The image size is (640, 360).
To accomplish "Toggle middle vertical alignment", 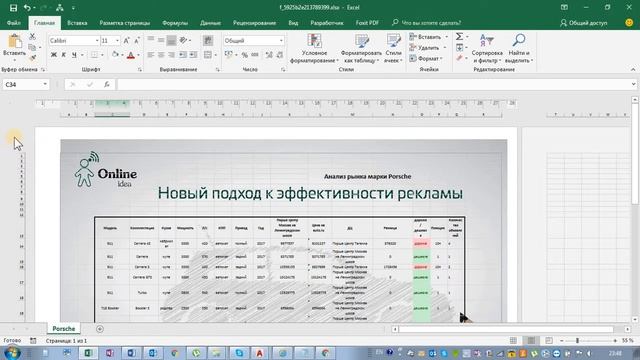I will point(161,40).
